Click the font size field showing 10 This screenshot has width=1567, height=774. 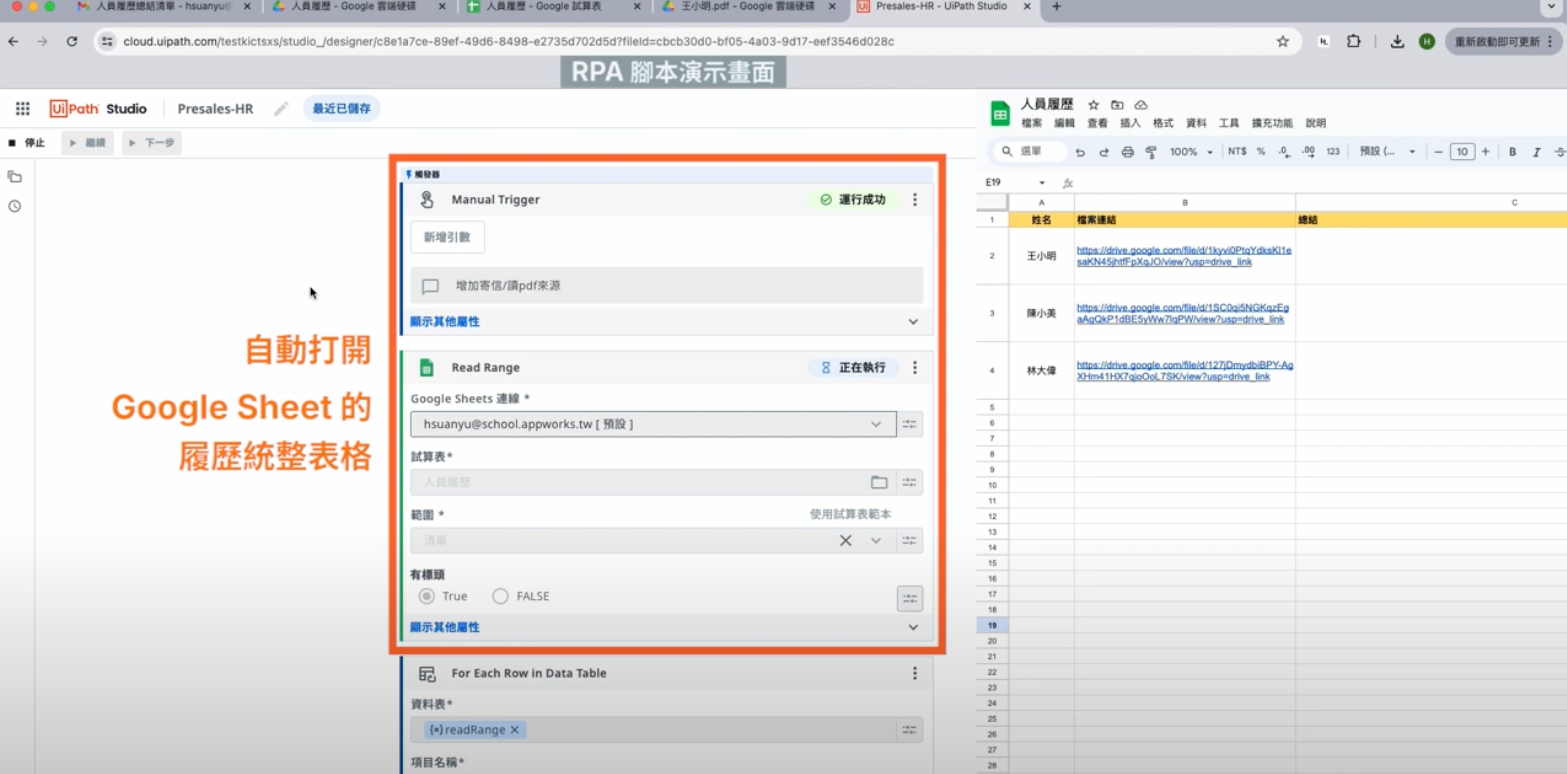pyautogui.click(x=1462, y=152)
